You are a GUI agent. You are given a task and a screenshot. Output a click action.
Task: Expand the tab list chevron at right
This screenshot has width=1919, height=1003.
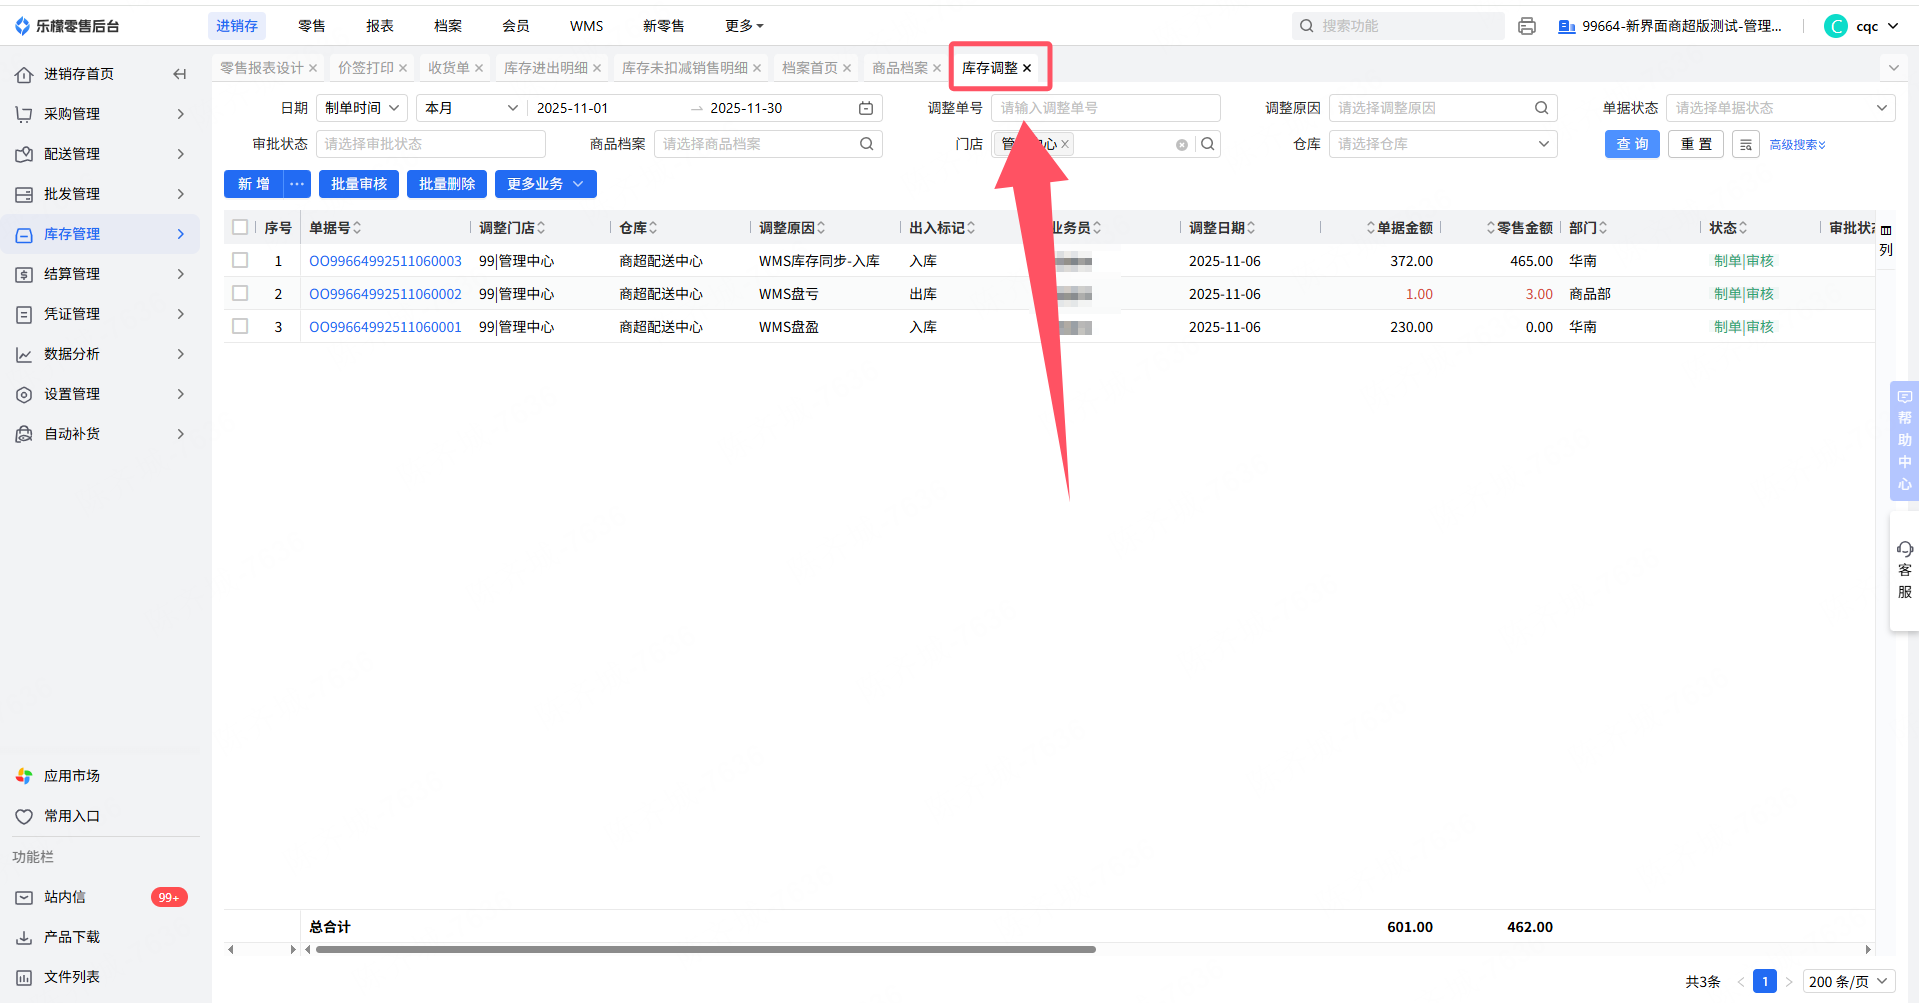[1893, 68]
